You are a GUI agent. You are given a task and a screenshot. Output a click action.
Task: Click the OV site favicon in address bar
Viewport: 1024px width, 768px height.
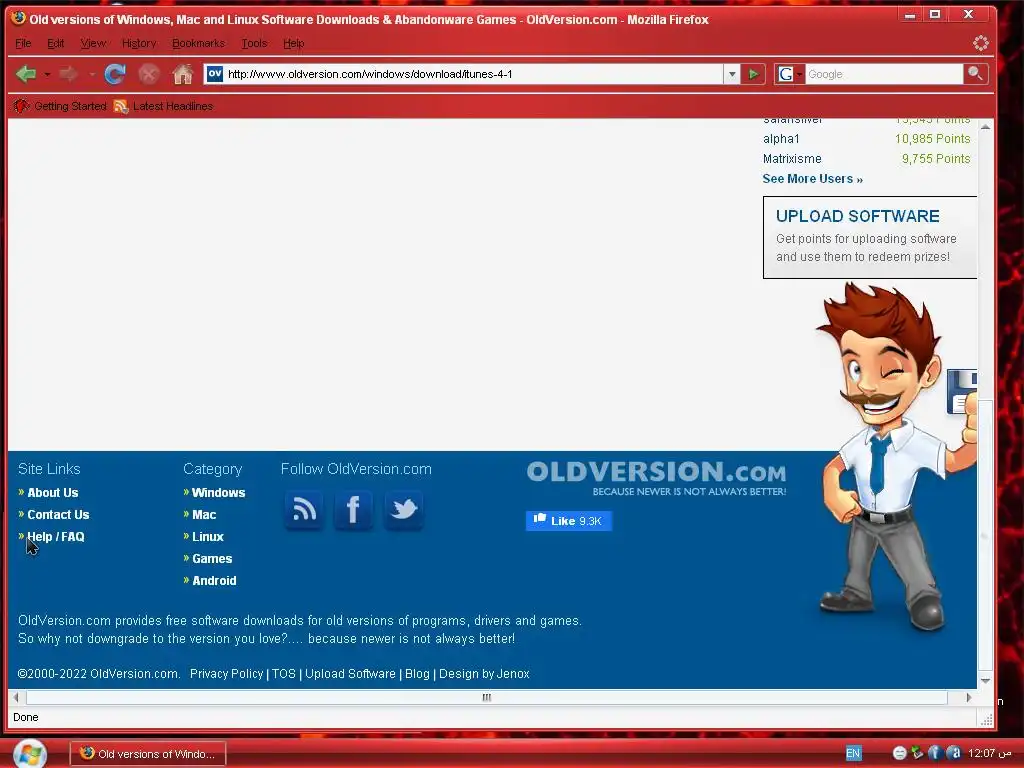[x=215, y=74]
